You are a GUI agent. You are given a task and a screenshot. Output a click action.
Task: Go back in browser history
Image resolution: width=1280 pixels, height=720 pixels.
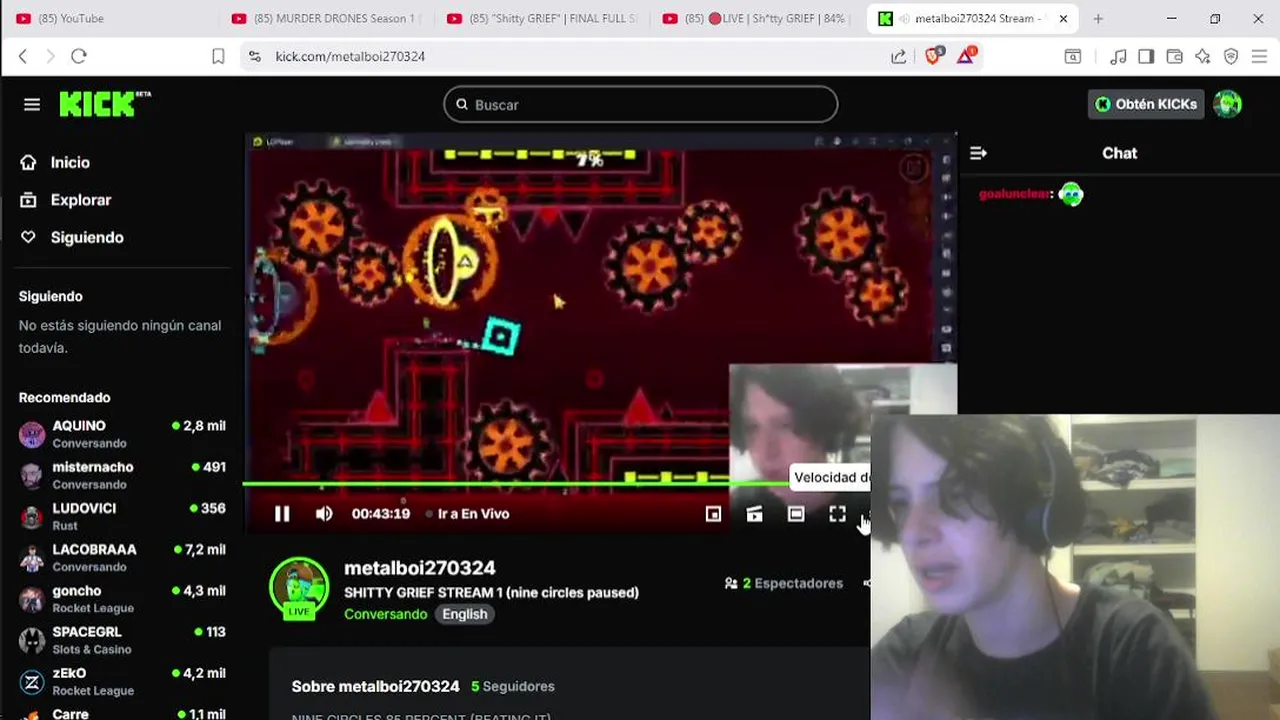pos(23,56)
